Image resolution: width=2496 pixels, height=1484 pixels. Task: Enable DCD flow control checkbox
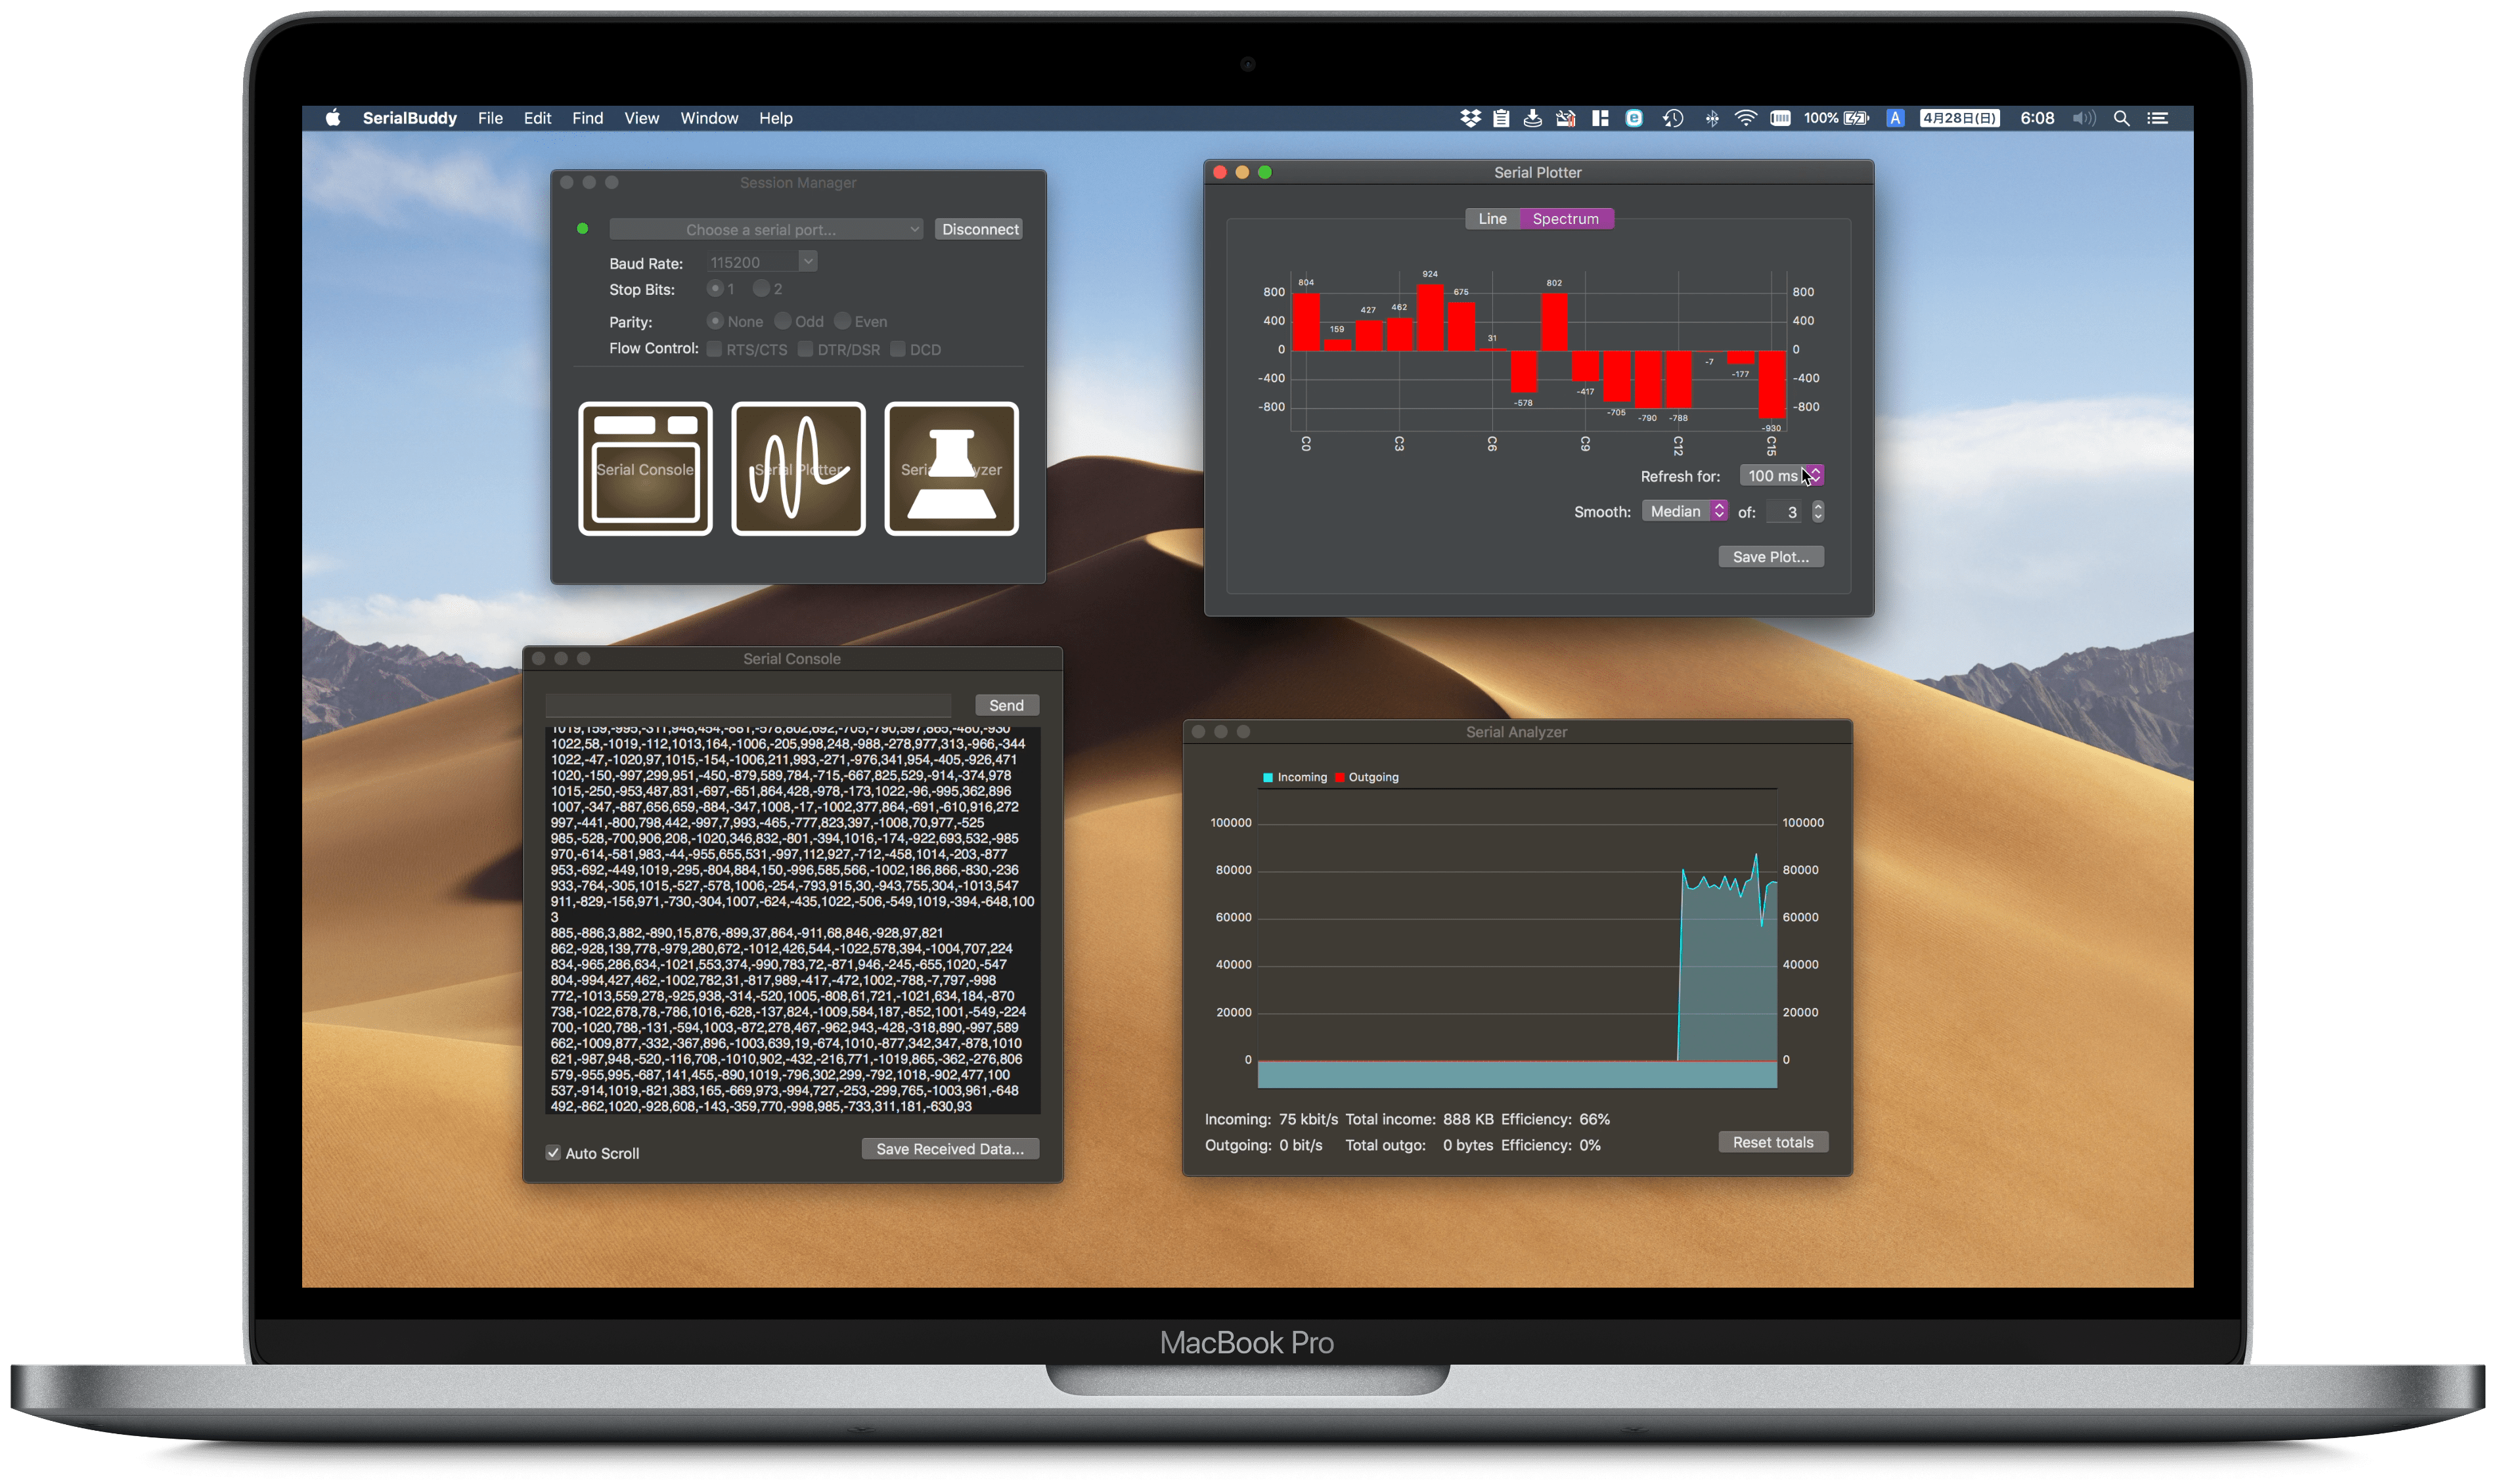pos(897,349)
